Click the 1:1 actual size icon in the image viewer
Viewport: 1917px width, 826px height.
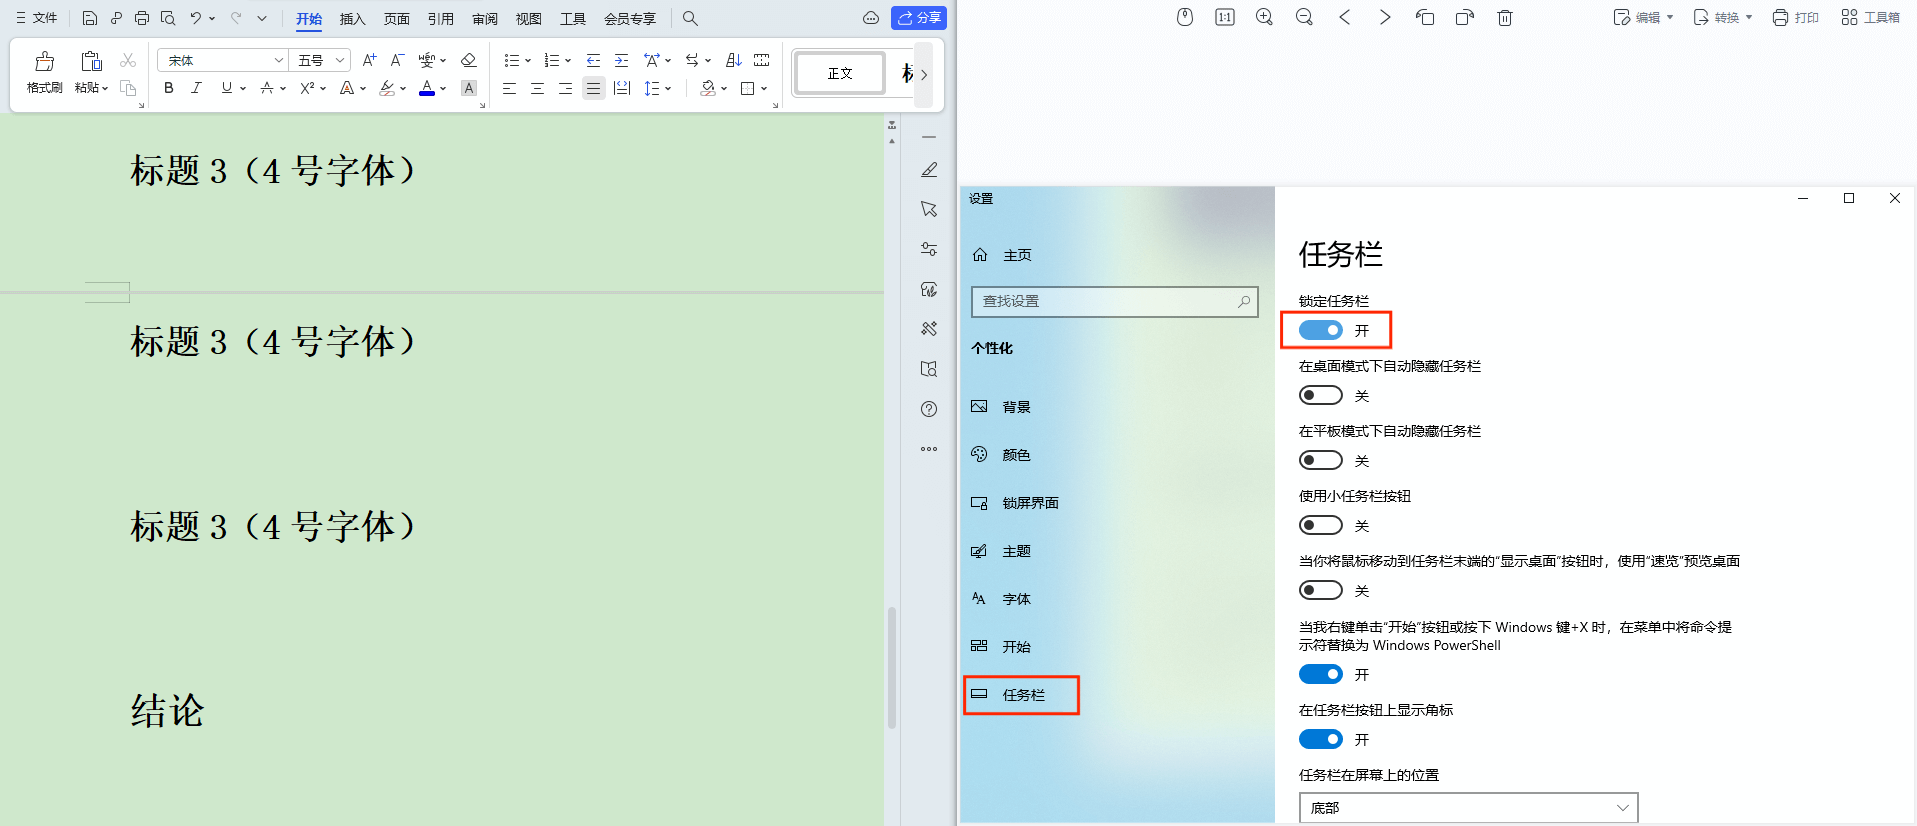tap(1224, 17)
